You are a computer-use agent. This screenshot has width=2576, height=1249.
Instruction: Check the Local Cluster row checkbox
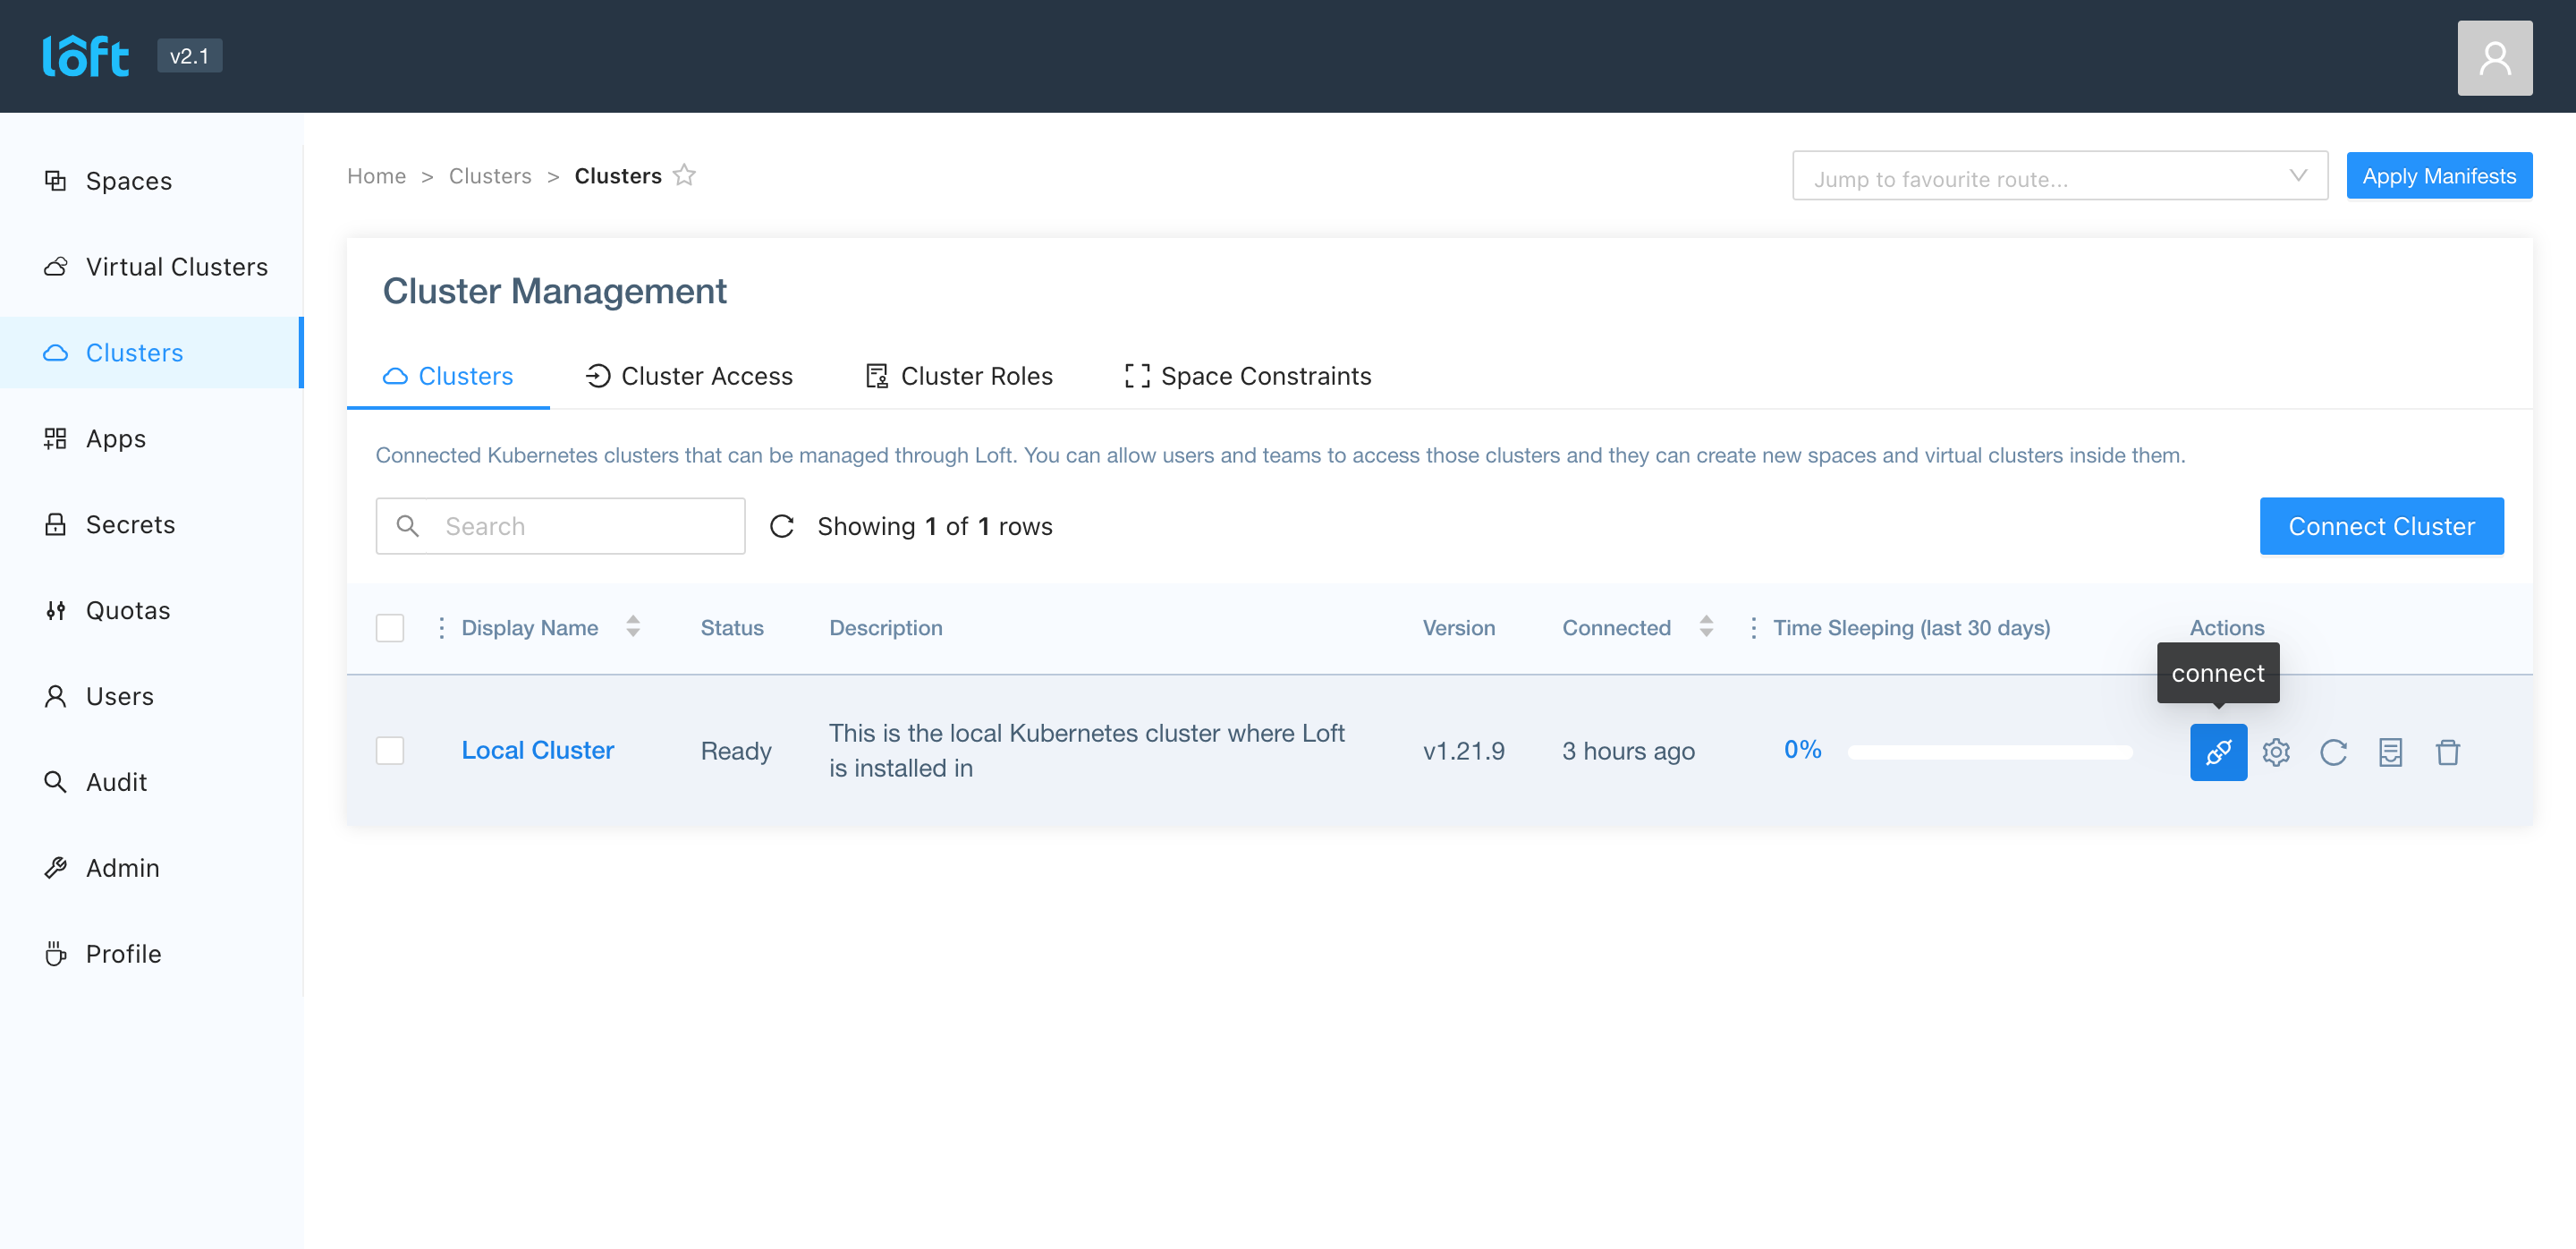pyautogui.click(x=389, y=751)
